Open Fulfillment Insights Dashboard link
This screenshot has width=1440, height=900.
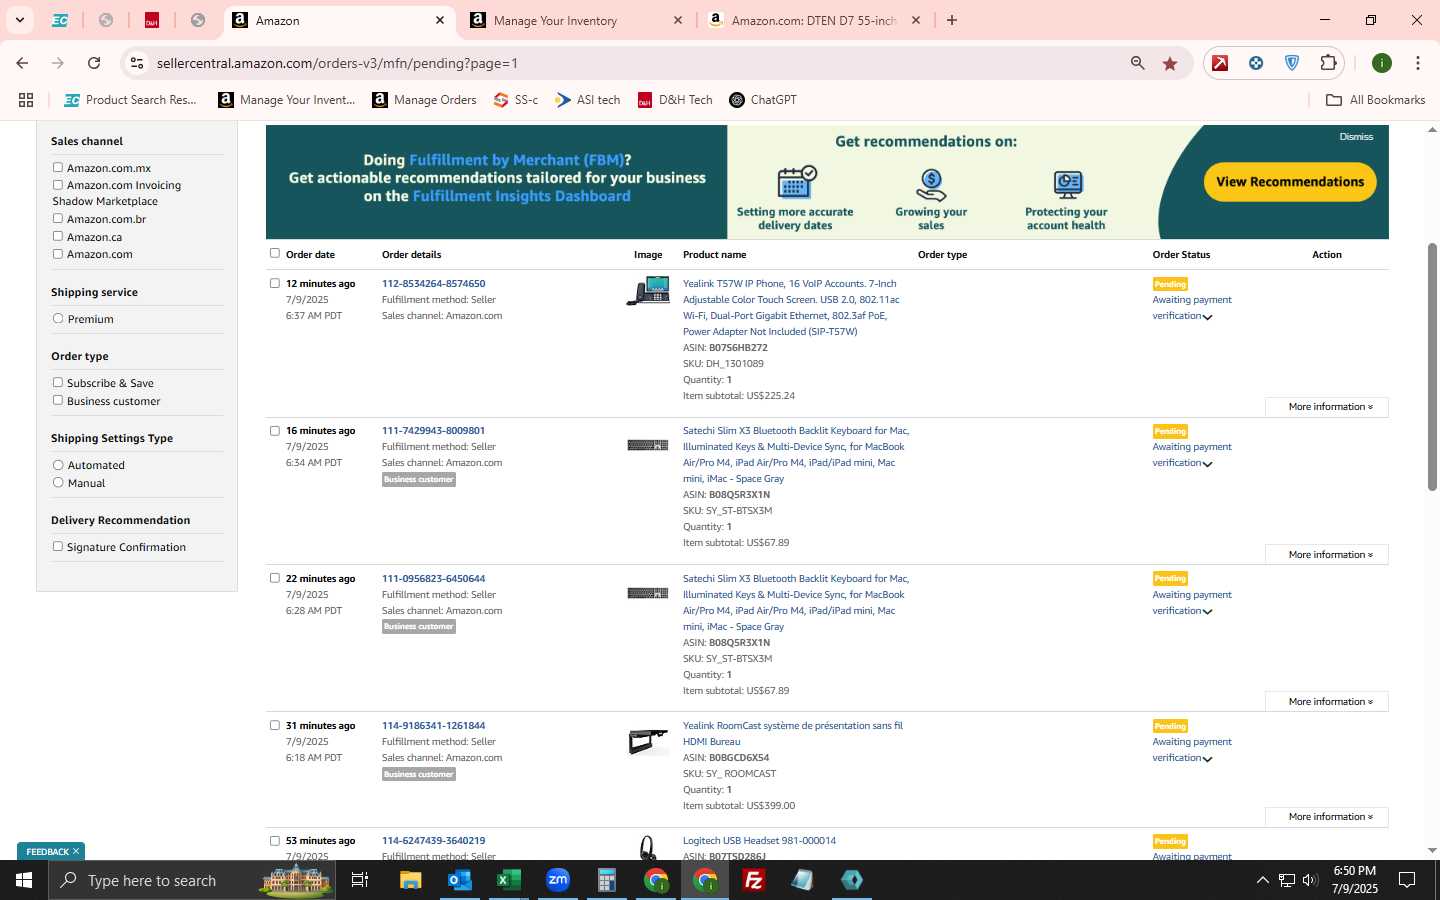coord(521,196)
